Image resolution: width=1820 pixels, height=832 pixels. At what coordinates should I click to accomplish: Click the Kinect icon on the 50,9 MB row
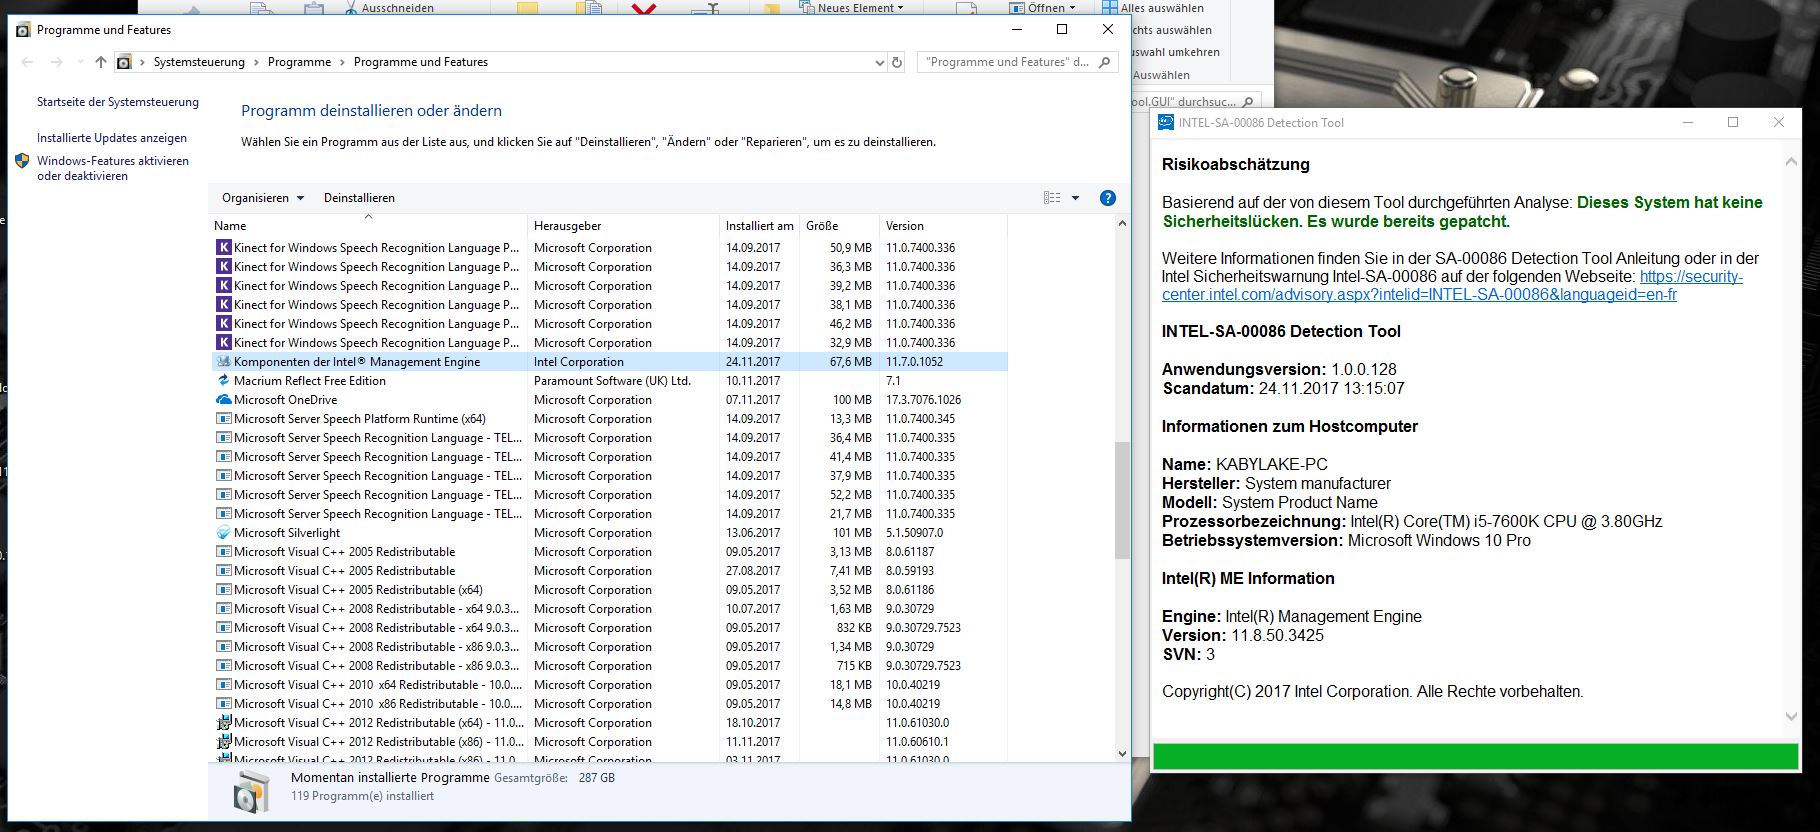[223, 248]
